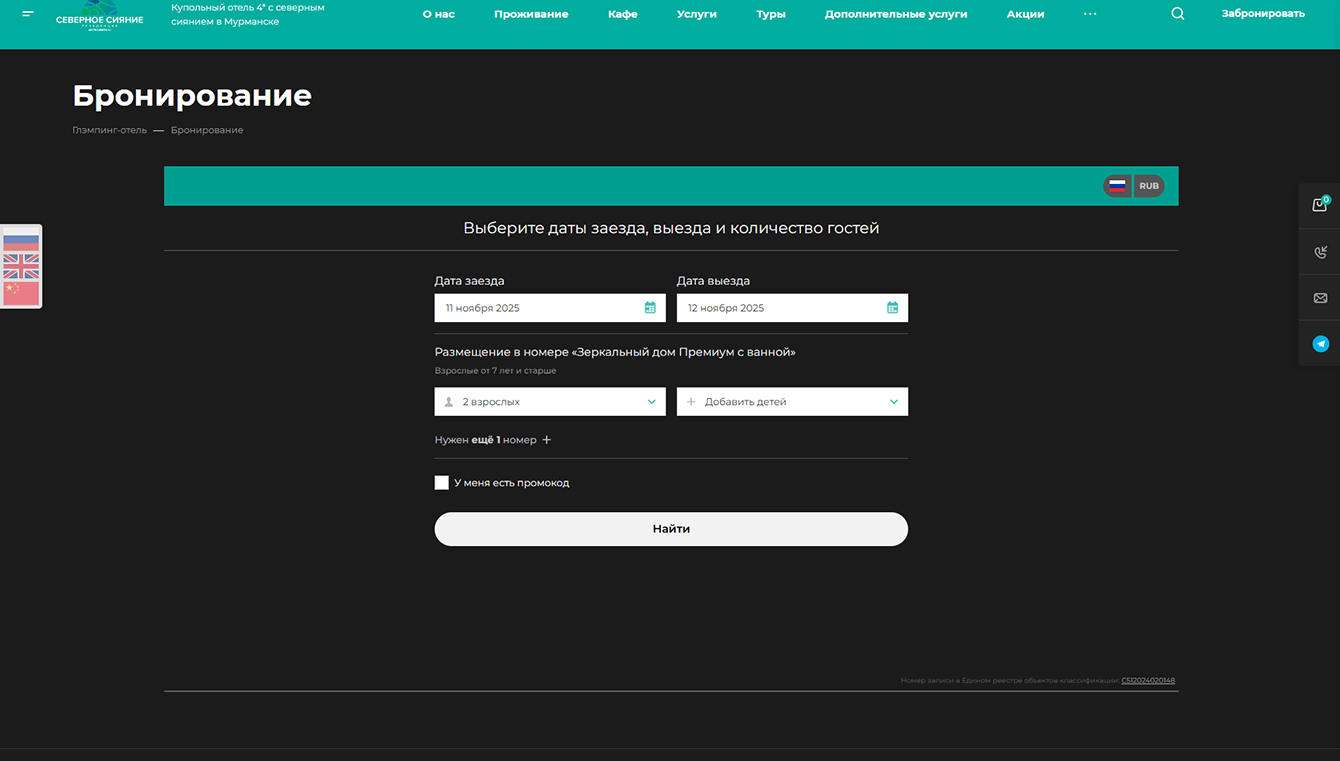Select the Услуги menu item

pos(697,14)
